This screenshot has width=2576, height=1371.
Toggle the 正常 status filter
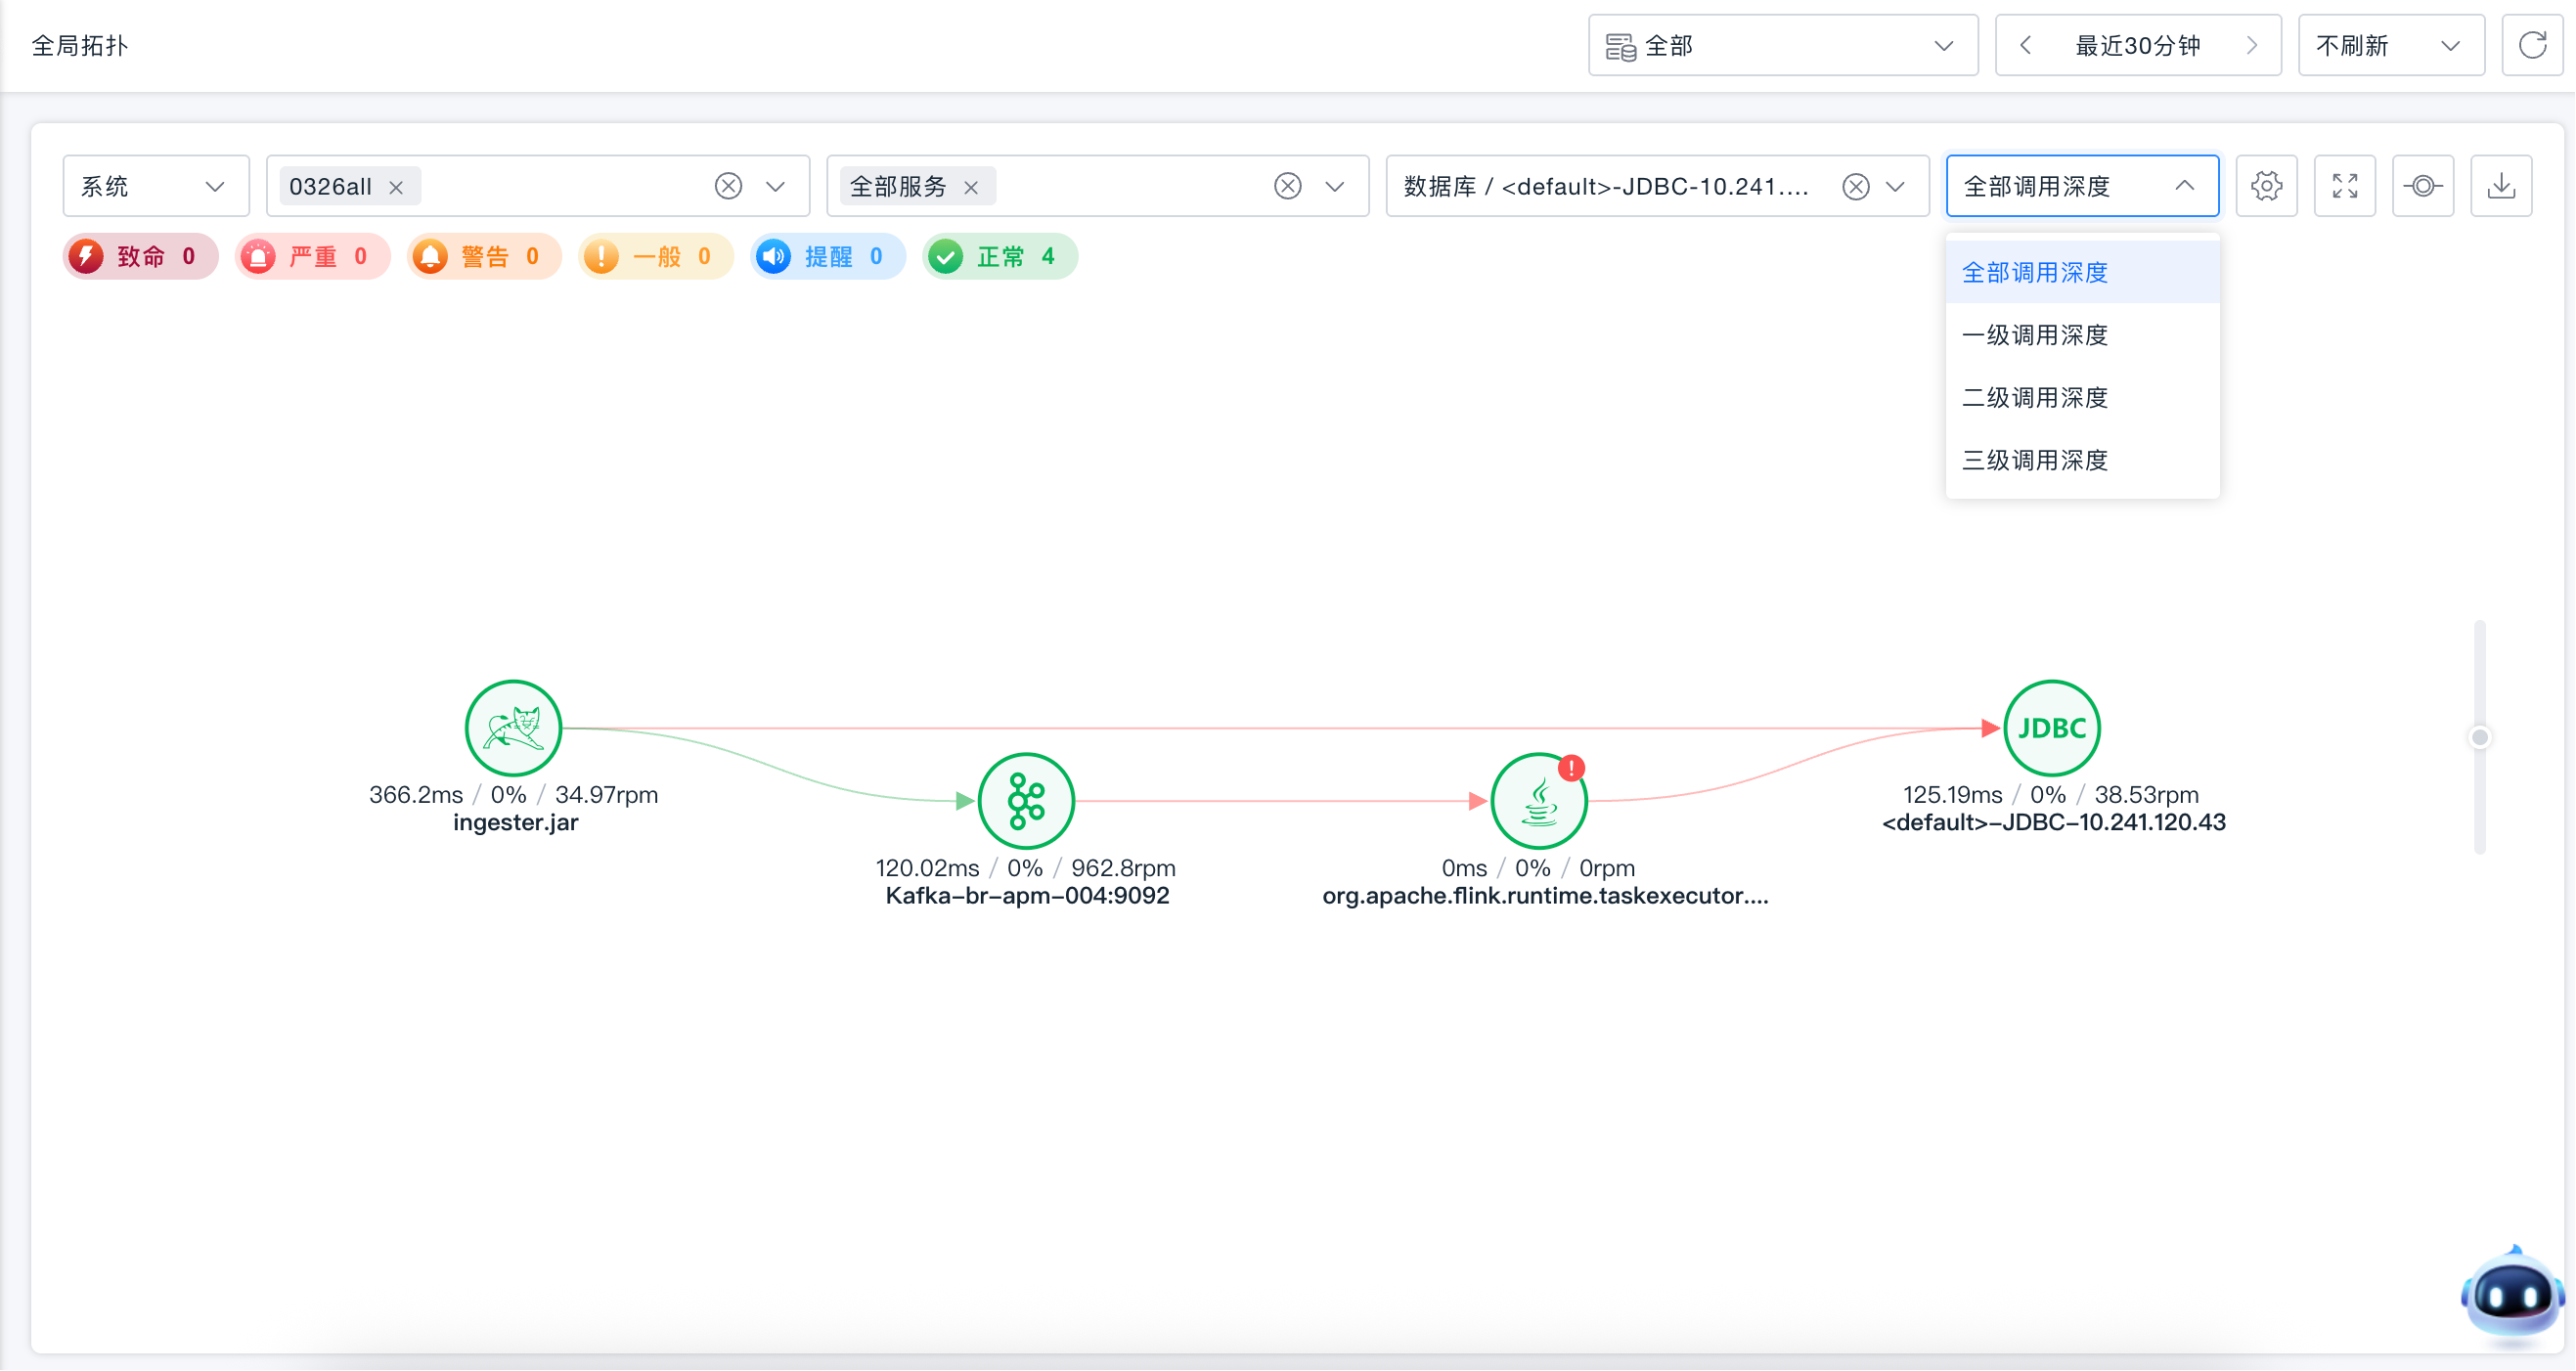point(1000,257)
